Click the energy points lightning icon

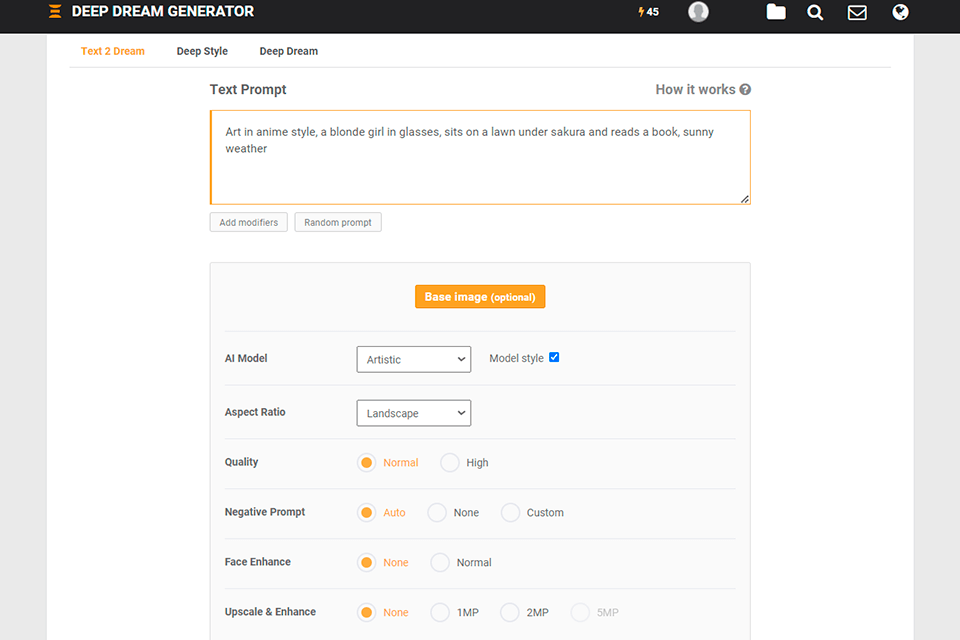[x=642, y=12]
